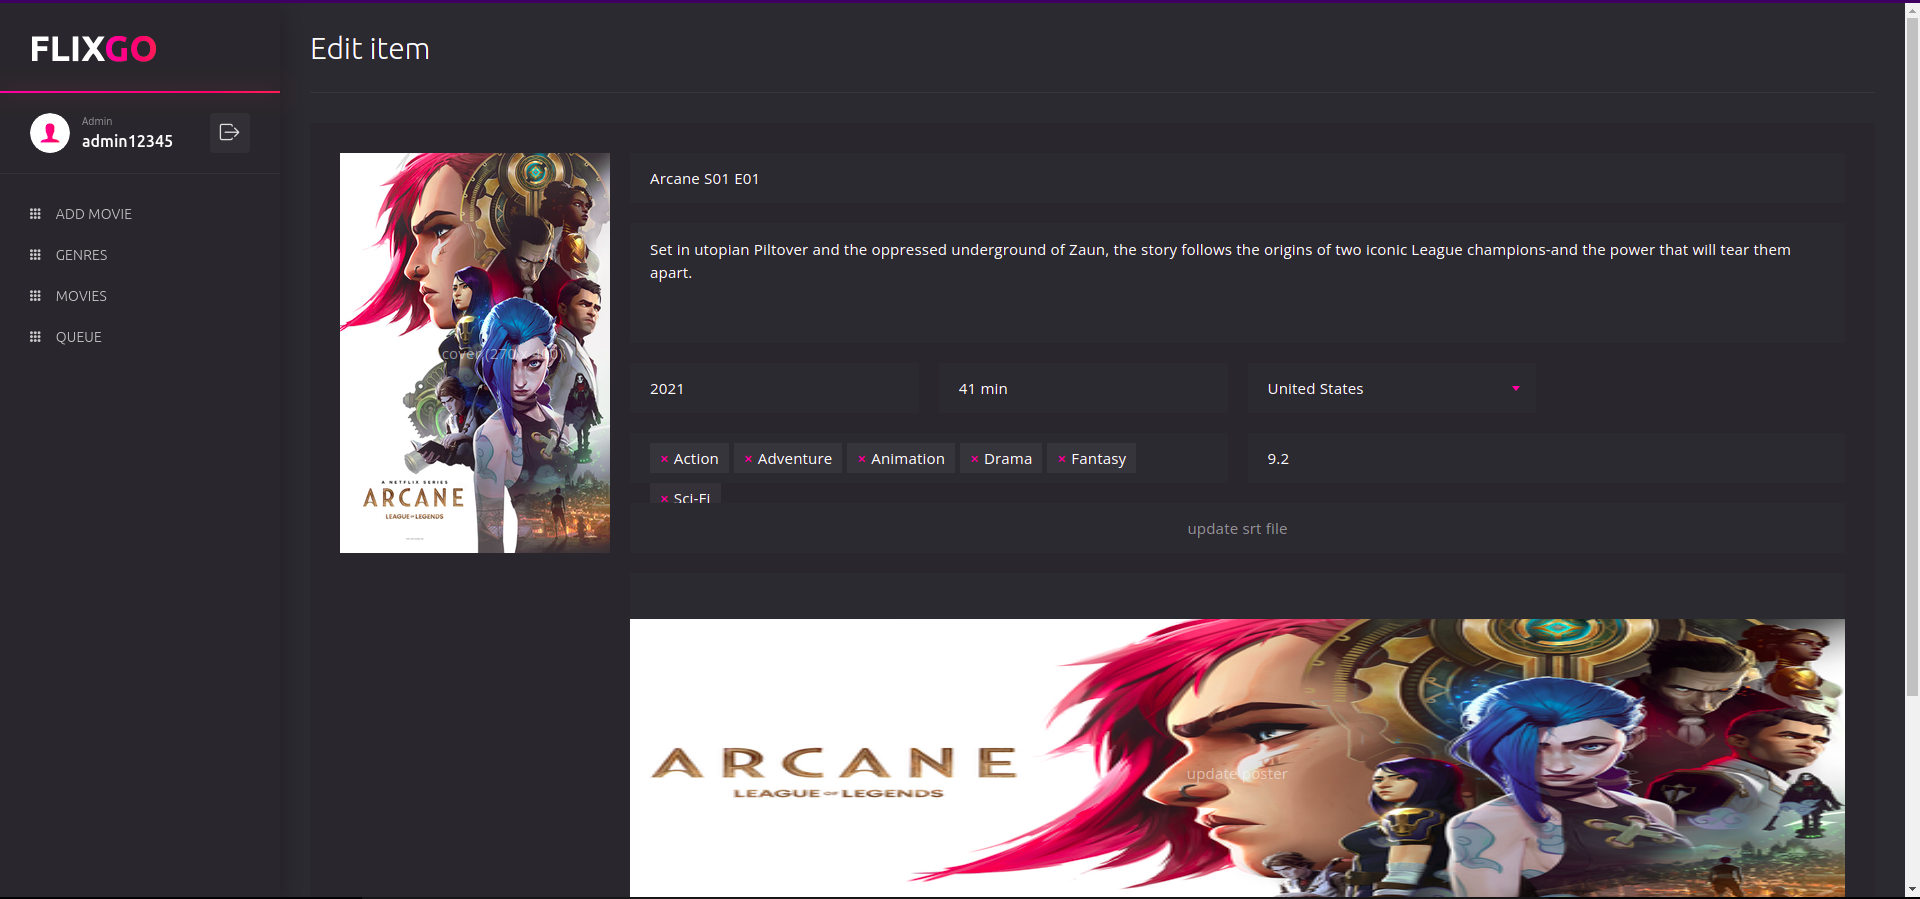1920x899 pixels.
Task: Click into the description text area
Action: tap(1237, 283)
